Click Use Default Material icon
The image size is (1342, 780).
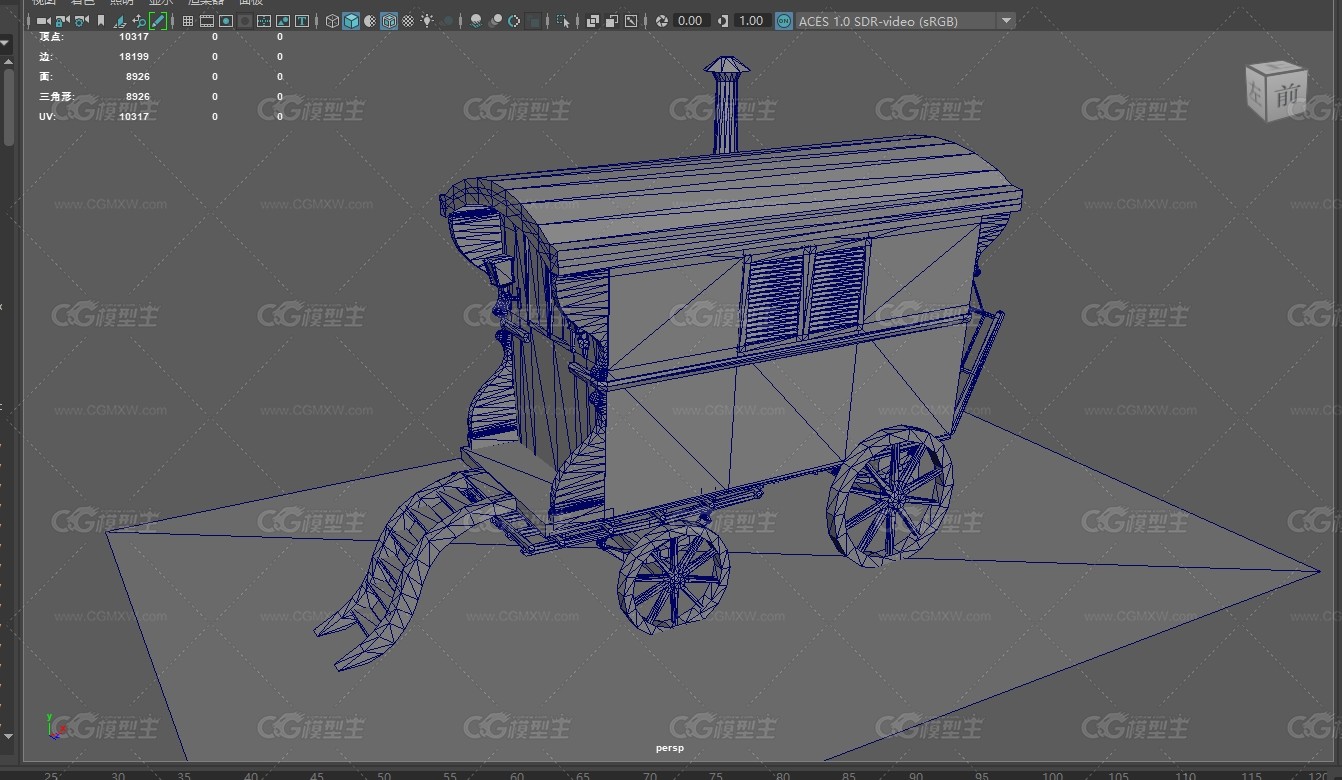tap(370, 21)
